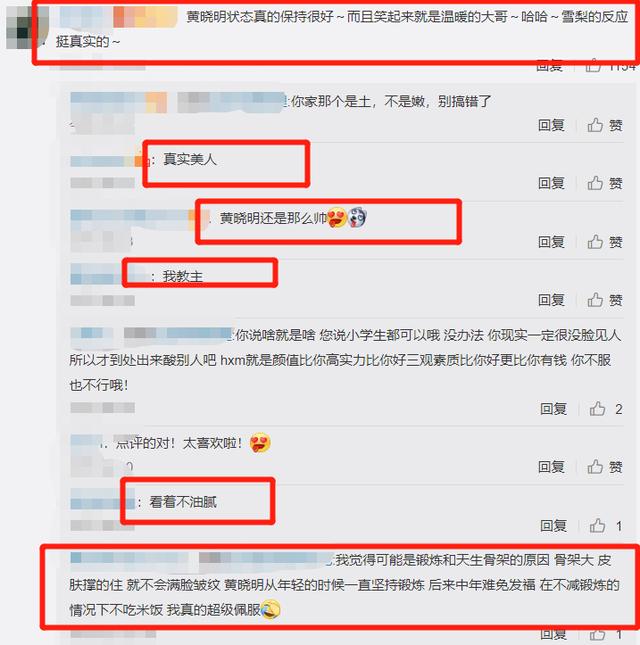Click the laughing-crying emoji after '超级佩服'
This screenshot has height=645, width=640.
pos(271,609)
